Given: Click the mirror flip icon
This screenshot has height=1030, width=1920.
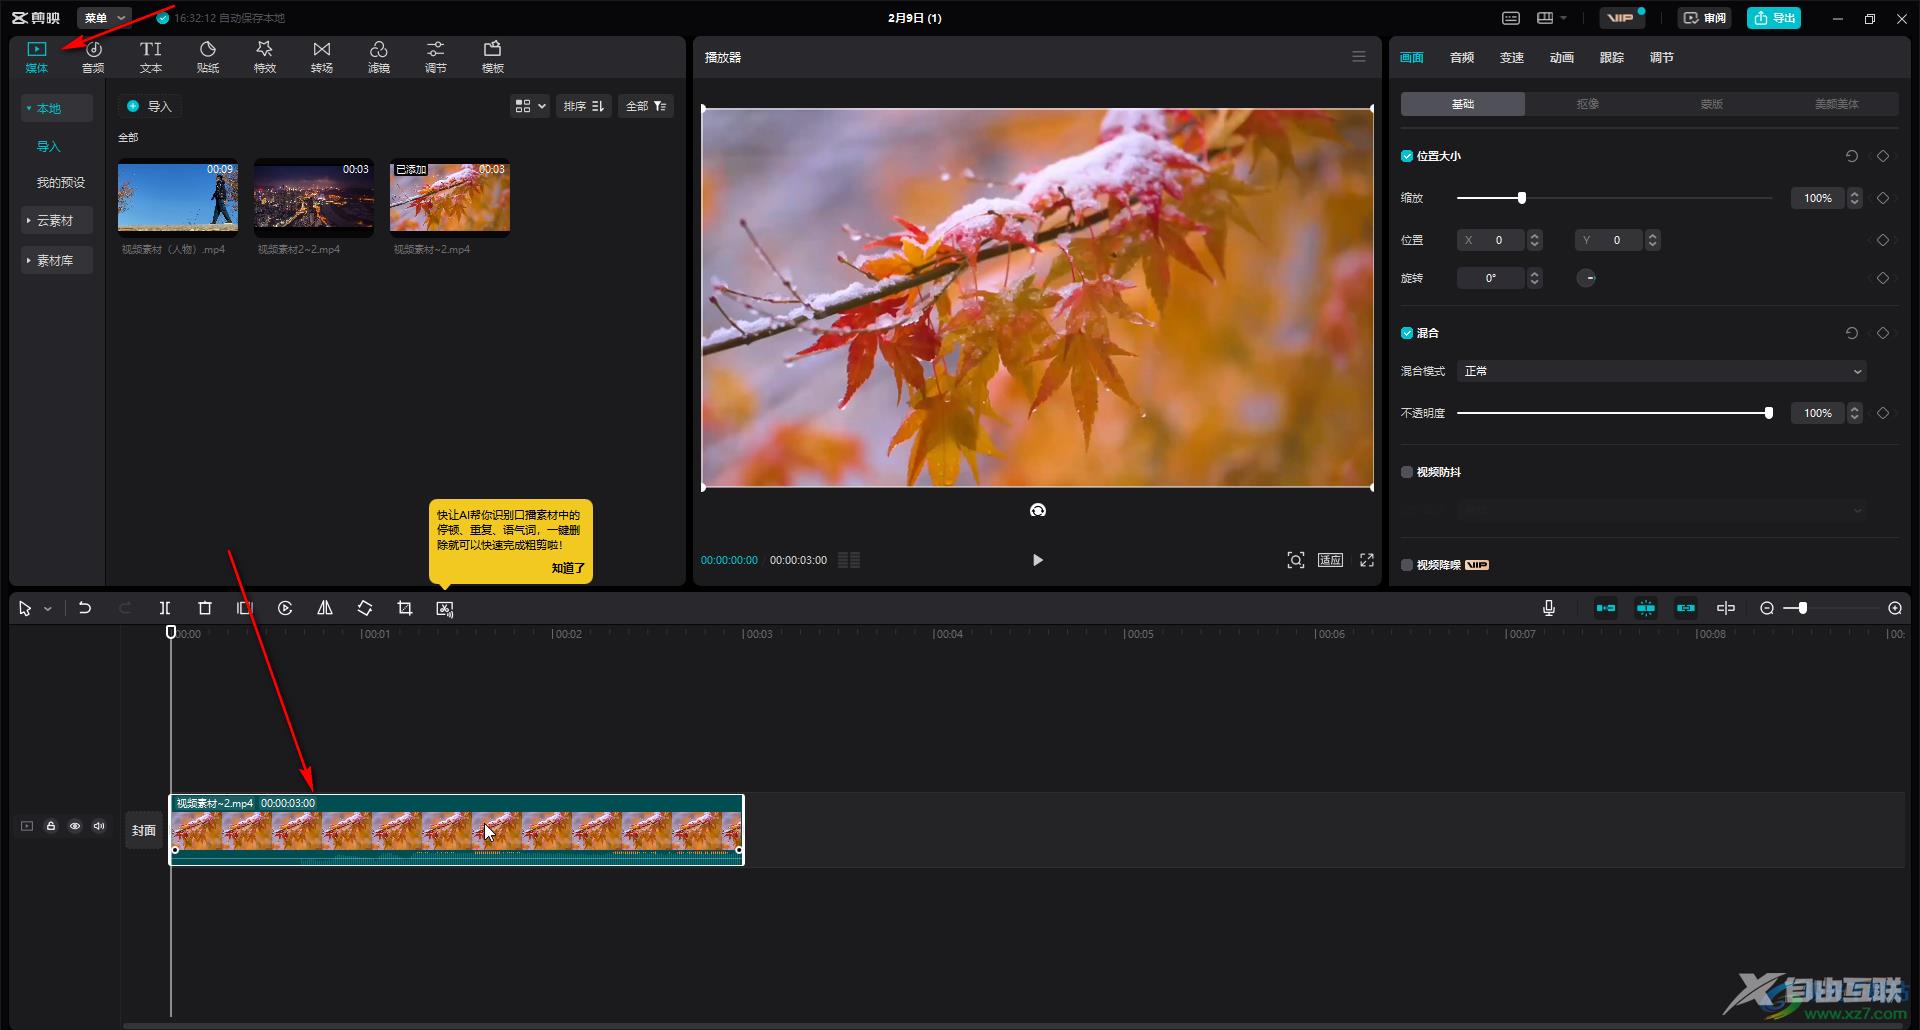Looking at the screenshot, I should pos(325,608).
